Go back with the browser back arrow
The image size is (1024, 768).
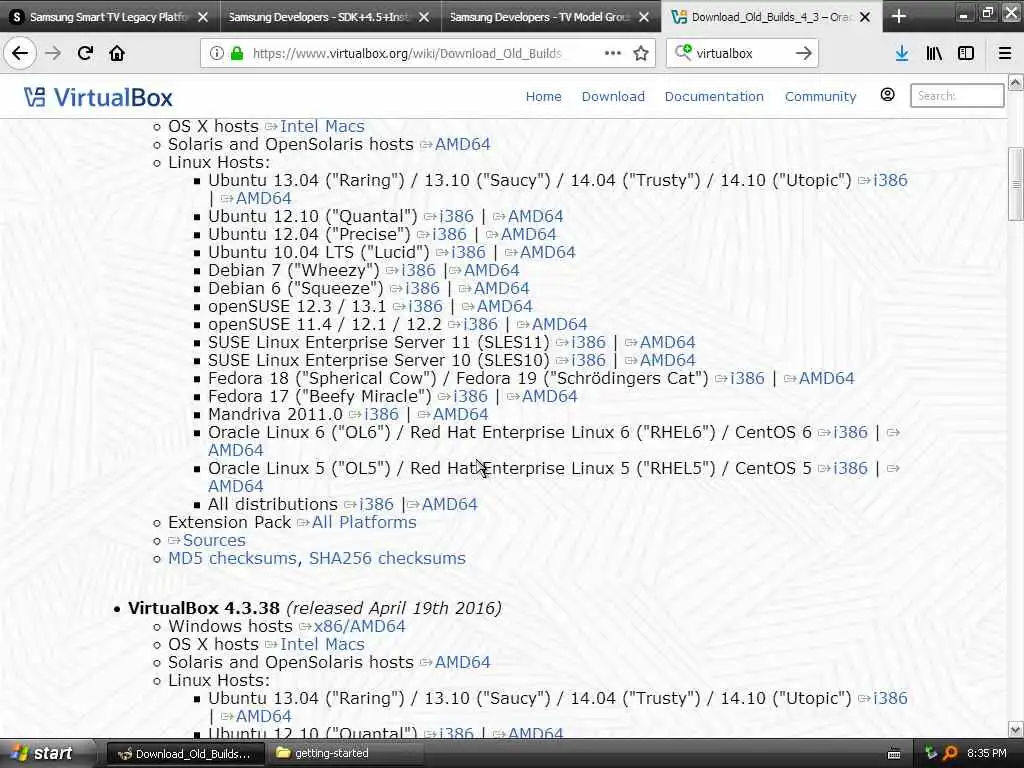[x=20, y=53]
